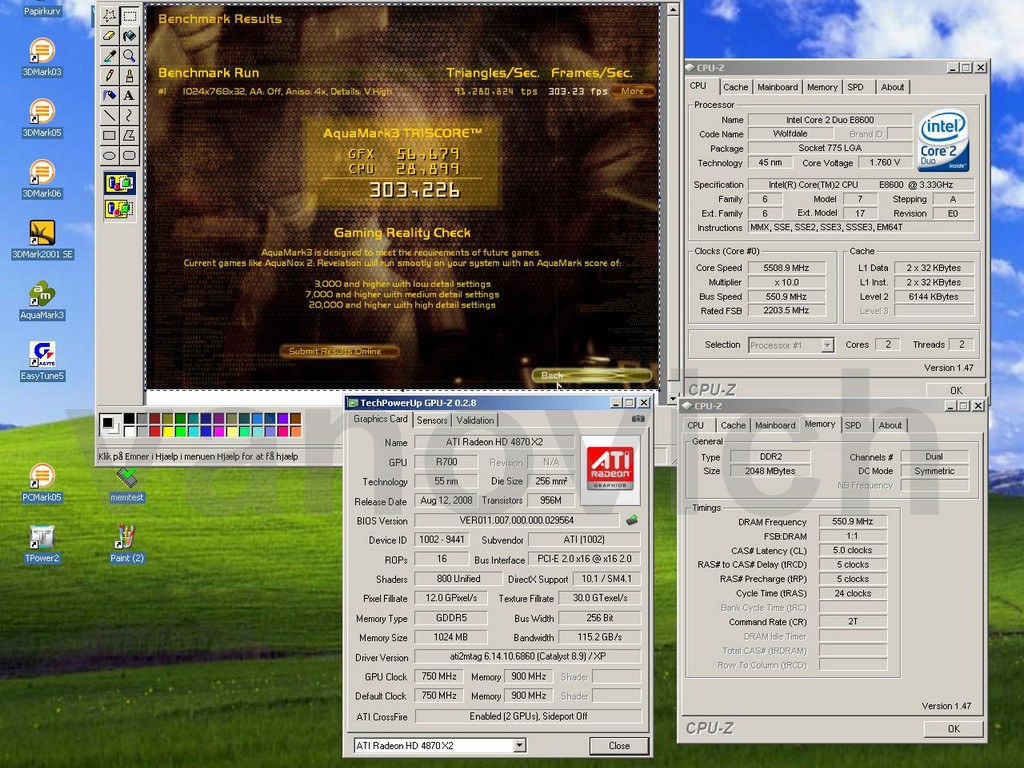Click the GPU-Z Driver Version field
This screenshot has width=1024, height=768.
[528, 657]
